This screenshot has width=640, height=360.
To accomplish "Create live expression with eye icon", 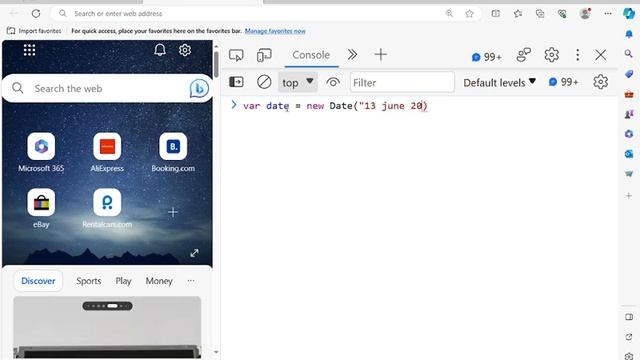I will pos(333,82).
